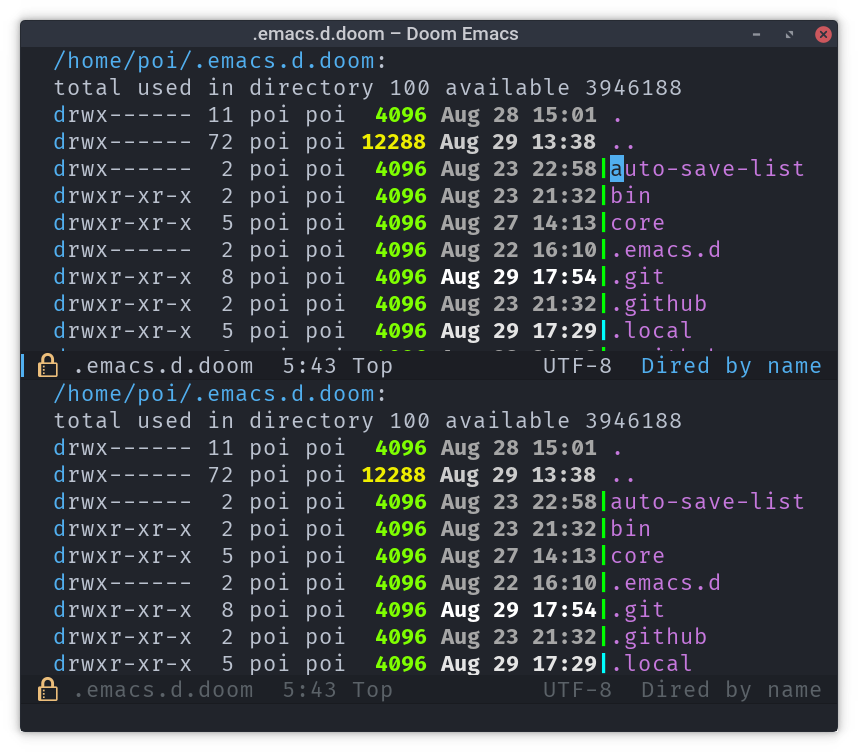Click /home/poi/.emacs.d.doom: header in lower pane

tap(219, 394)
